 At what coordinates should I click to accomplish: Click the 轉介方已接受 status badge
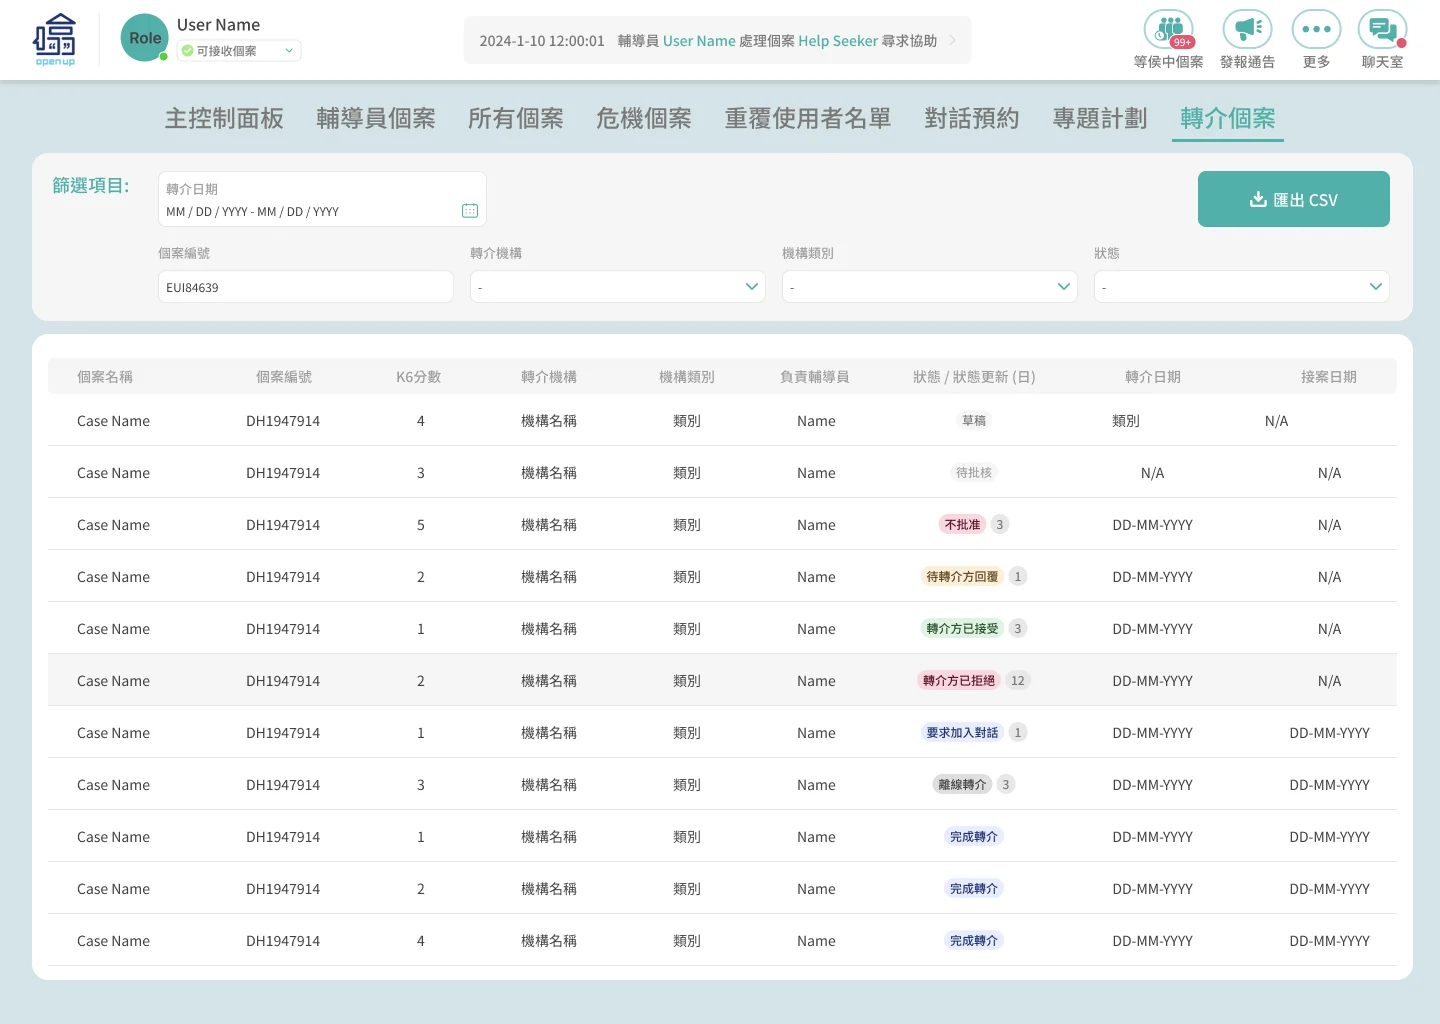(962, 629)
